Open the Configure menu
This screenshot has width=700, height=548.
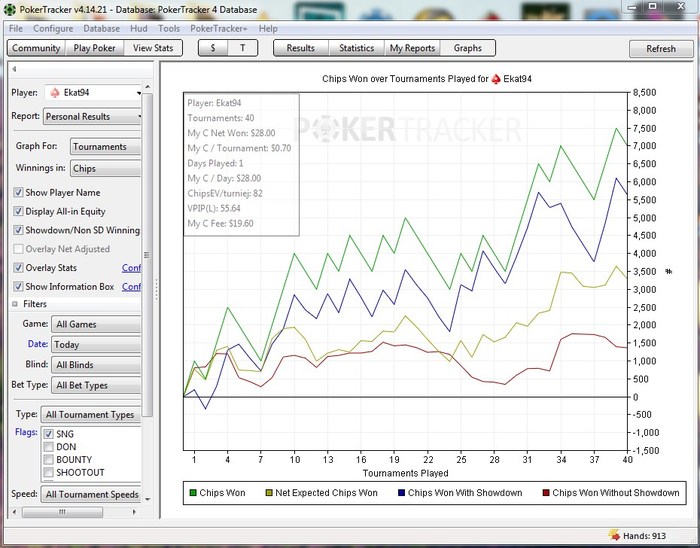(x=53, y=29)
